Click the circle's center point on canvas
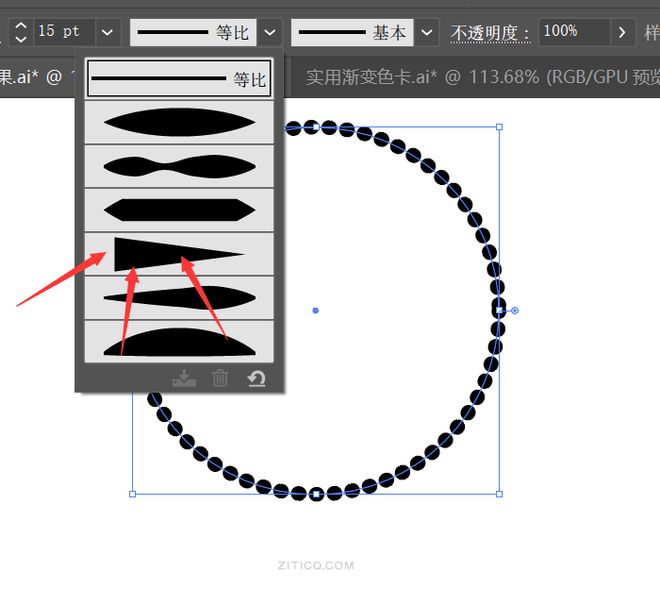The width and height of the screenshot is (660, 606). 315,310
